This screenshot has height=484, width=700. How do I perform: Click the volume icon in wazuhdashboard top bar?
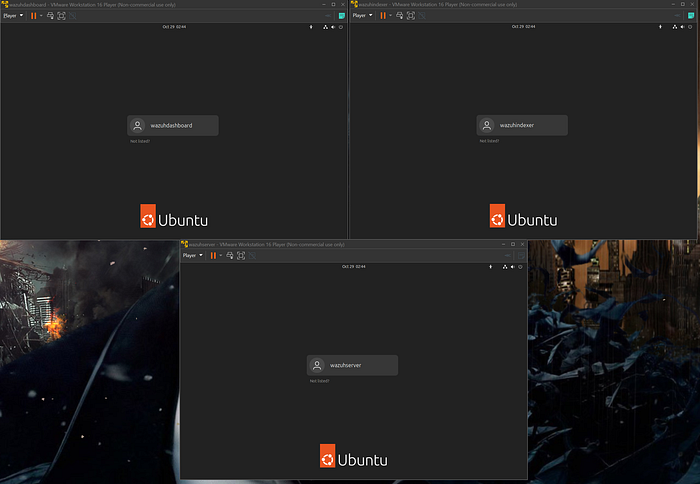[x=333, y=27]
